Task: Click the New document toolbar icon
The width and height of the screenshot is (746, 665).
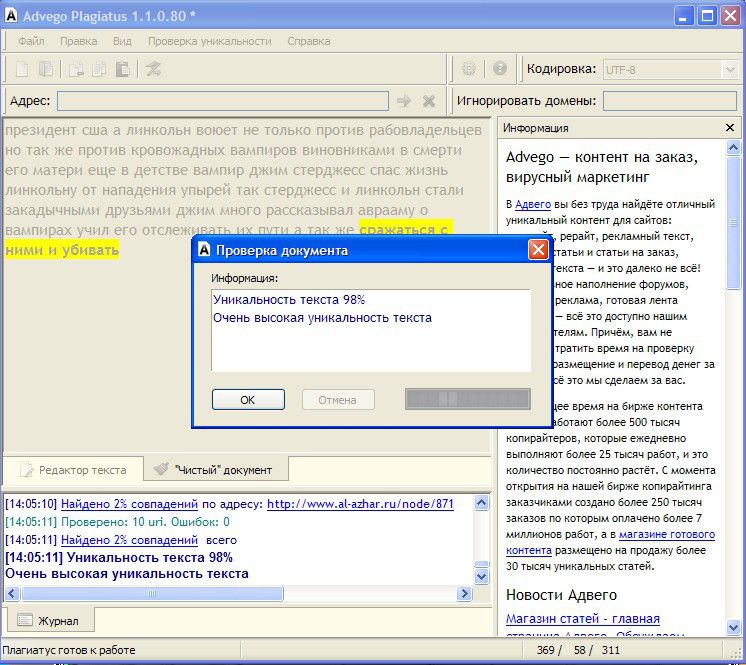Action: pyautogui.click(x=22, y=69)
